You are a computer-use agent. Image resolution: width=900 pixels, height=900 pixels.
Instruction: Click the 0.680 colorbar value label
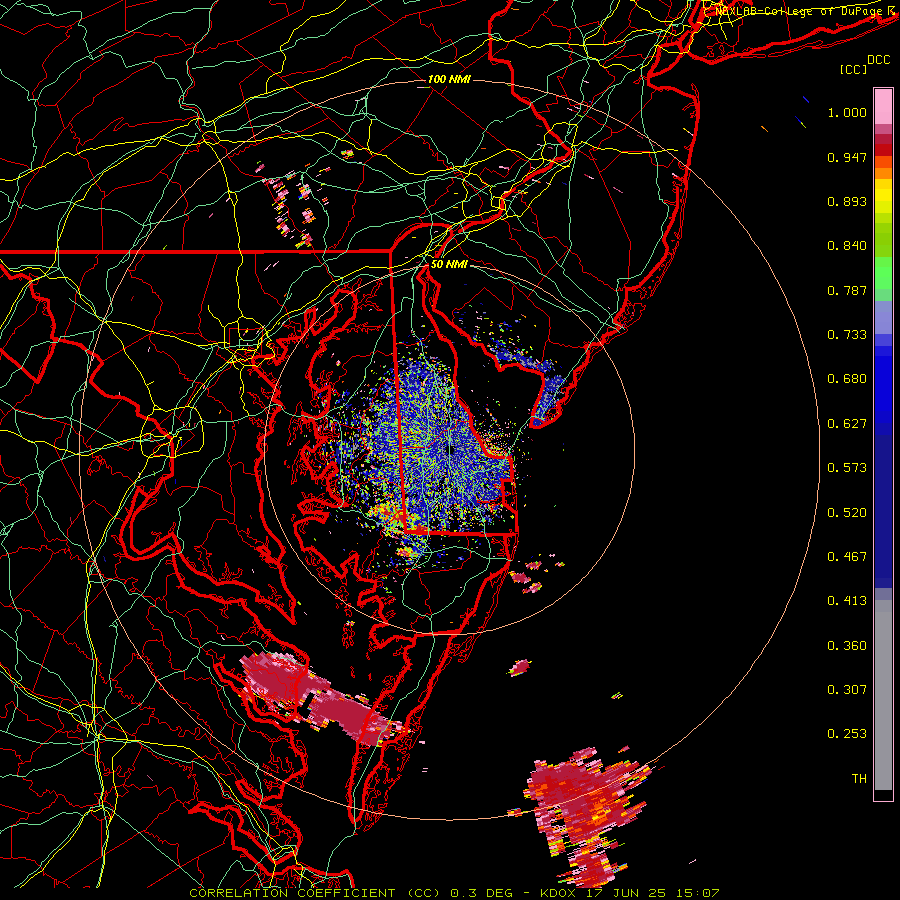coord(847,379)
